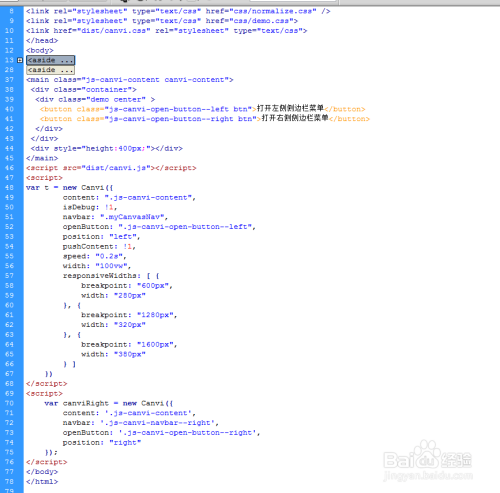500x493 pixels.
Task: Click the responsiveWidths property line
Action: pyautogui.click(x=111, y=276)
